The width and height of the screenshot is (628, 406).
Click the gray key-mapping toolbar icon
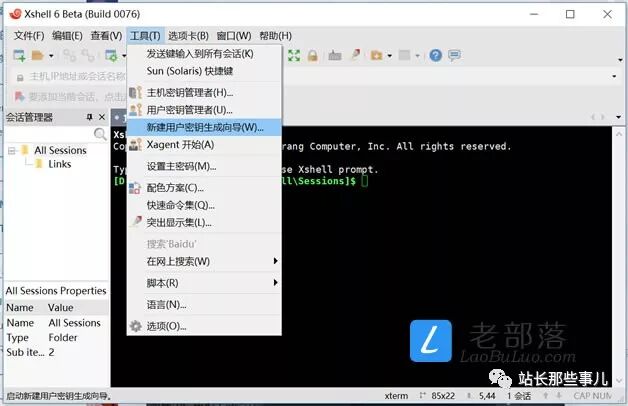click(x=335, y=56)
